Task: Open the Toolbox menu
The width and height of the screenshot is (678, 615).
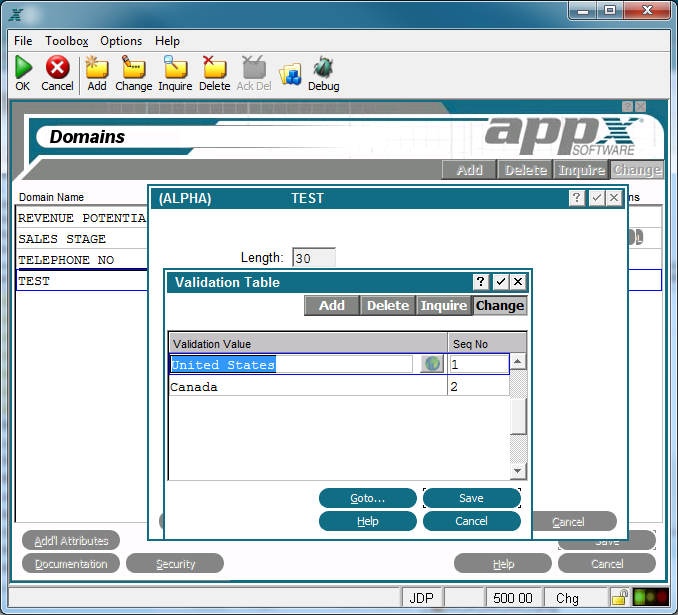Action: [67, 41]
